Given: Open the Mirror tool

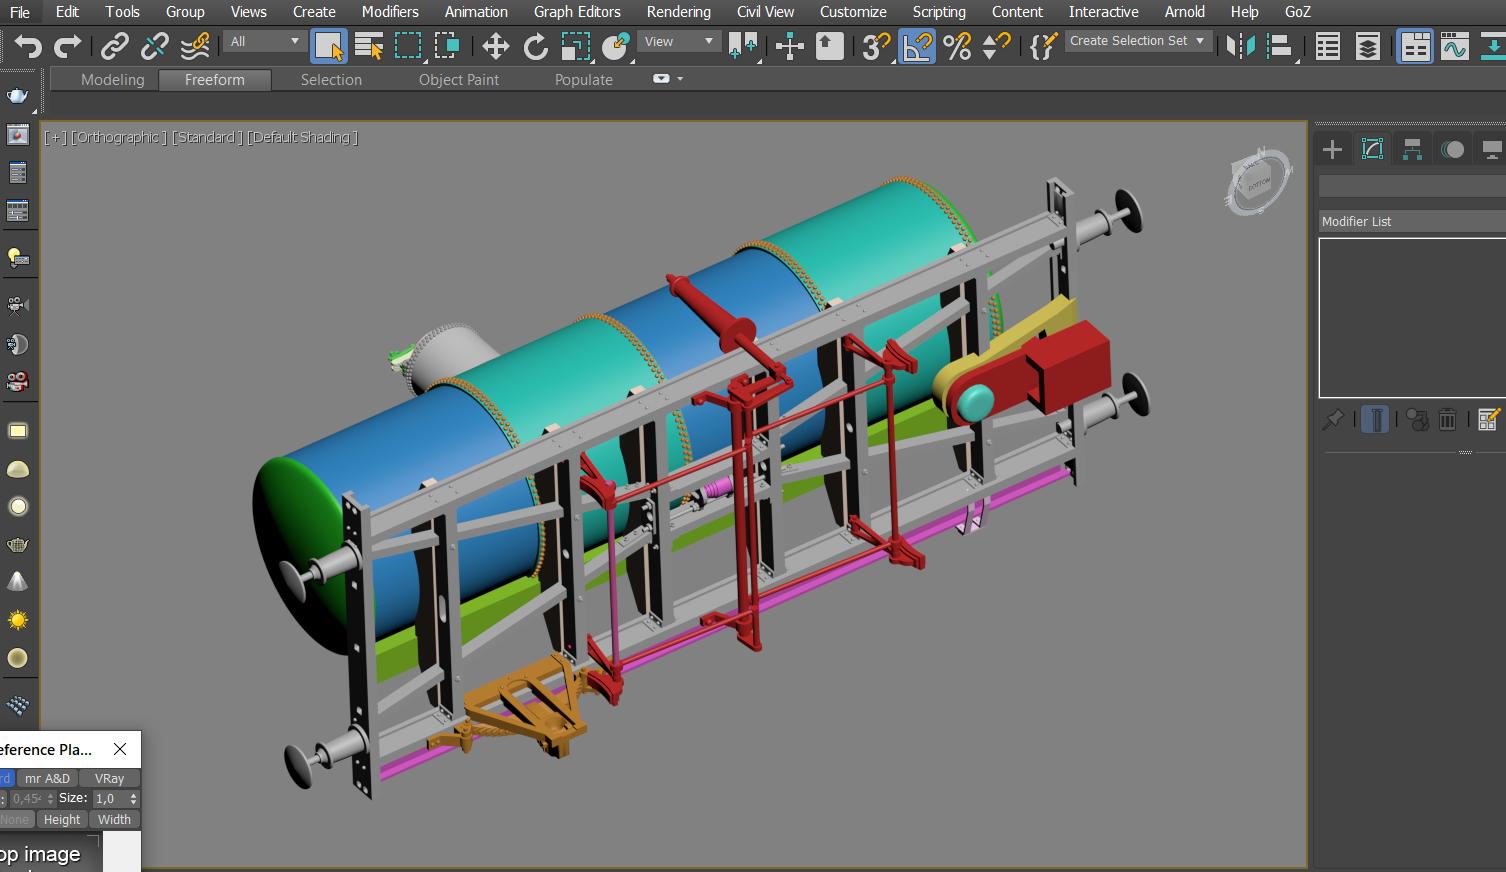Looking at the screenshot, I should tap(1240, 46).
